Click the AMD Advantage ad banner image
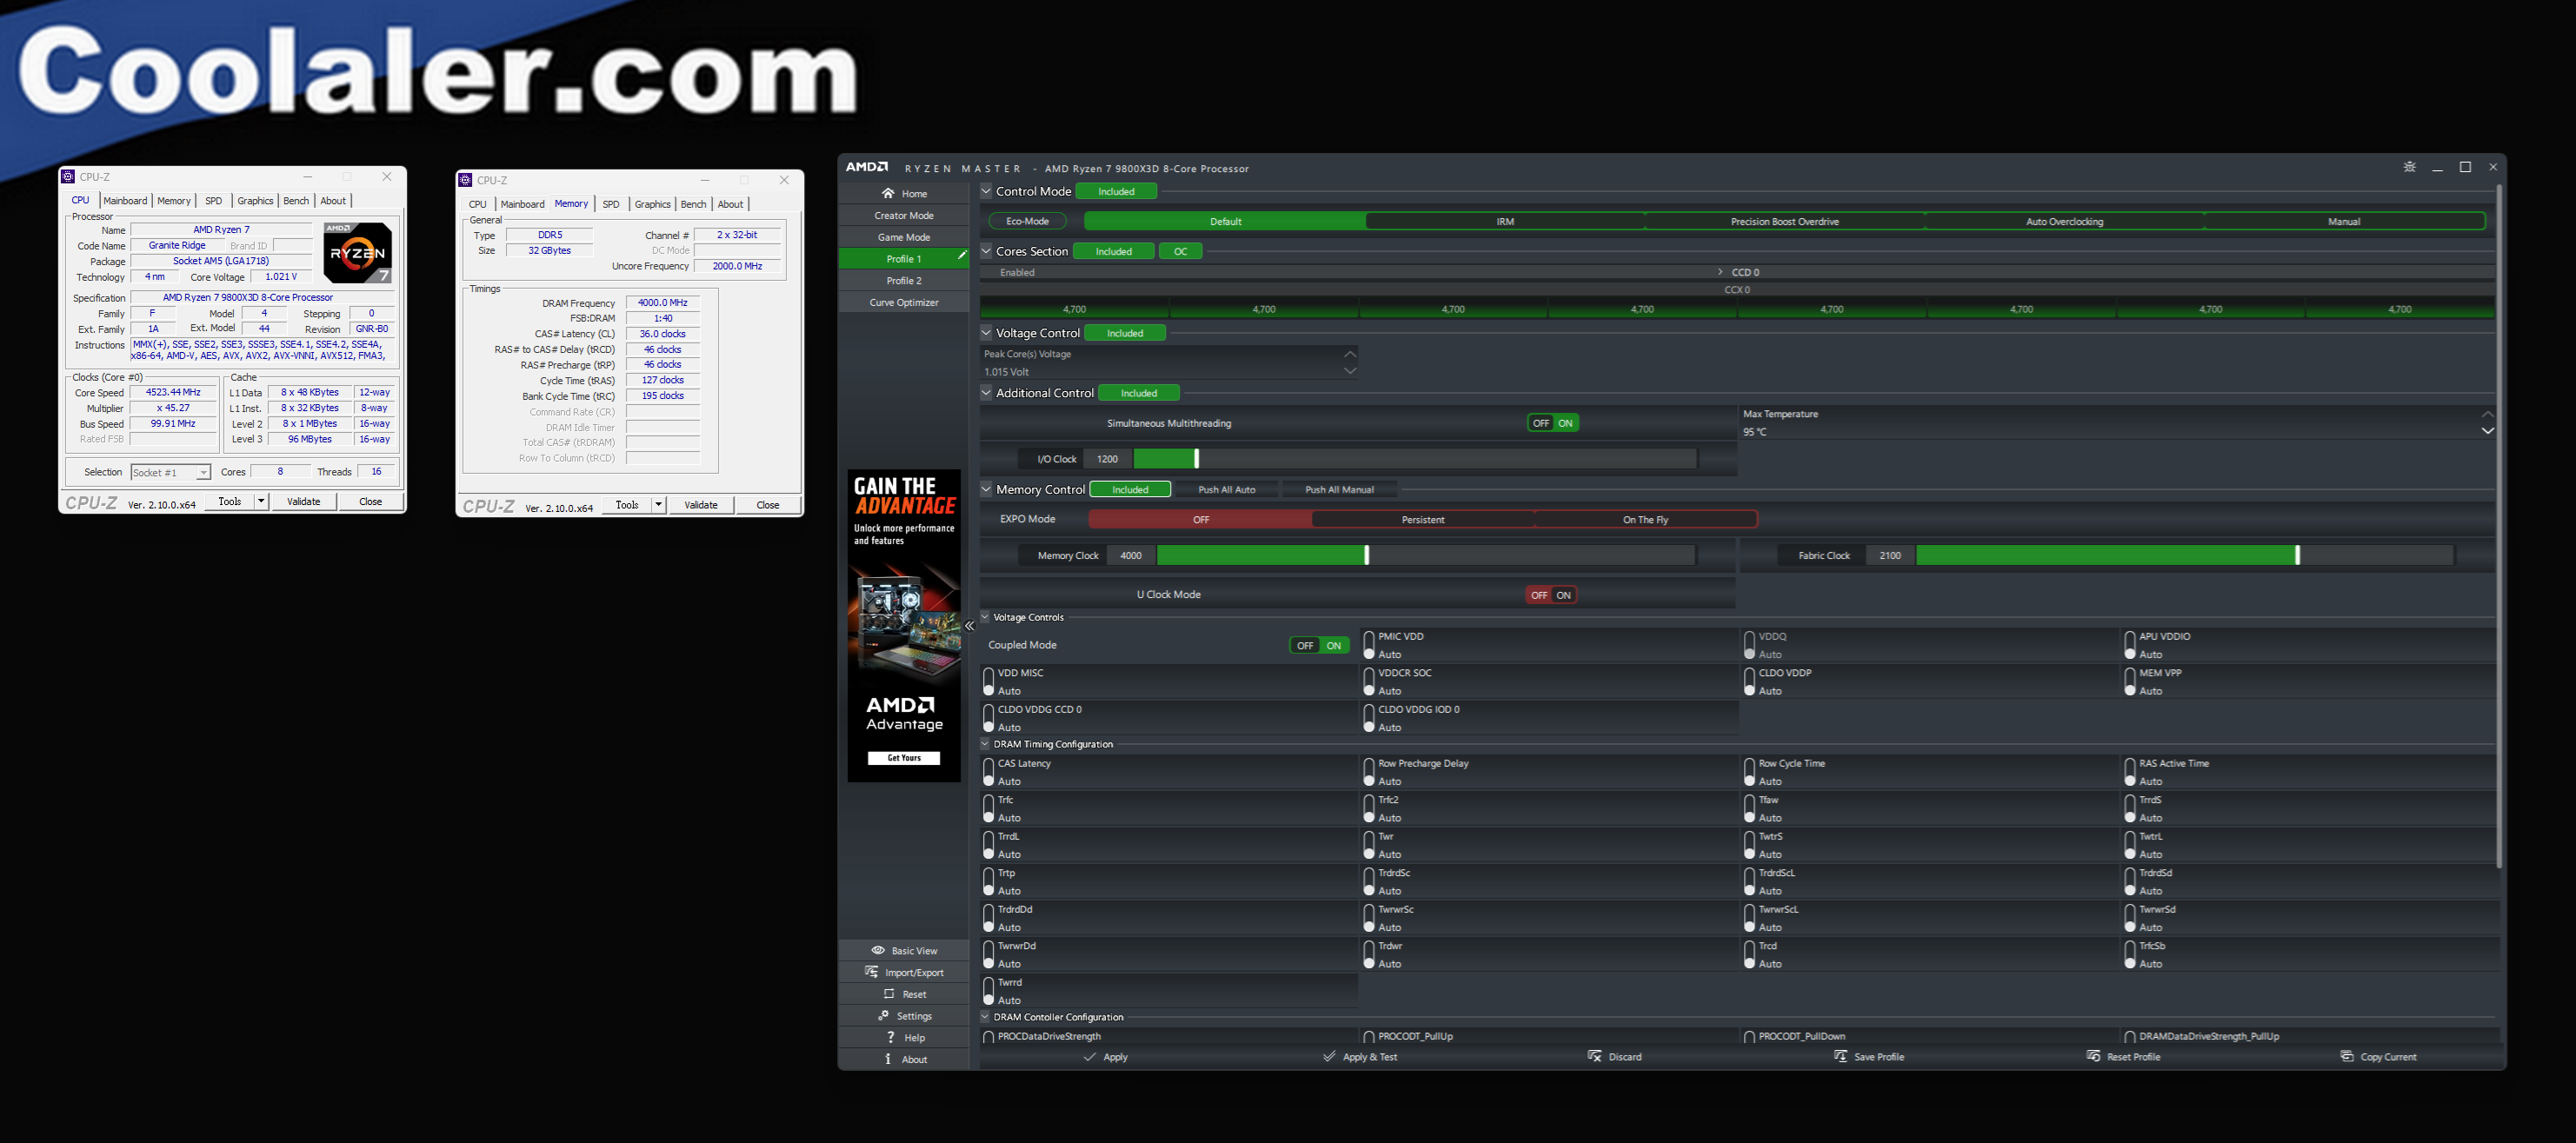The image size is (2576, 1143). (x=904, y=625)
